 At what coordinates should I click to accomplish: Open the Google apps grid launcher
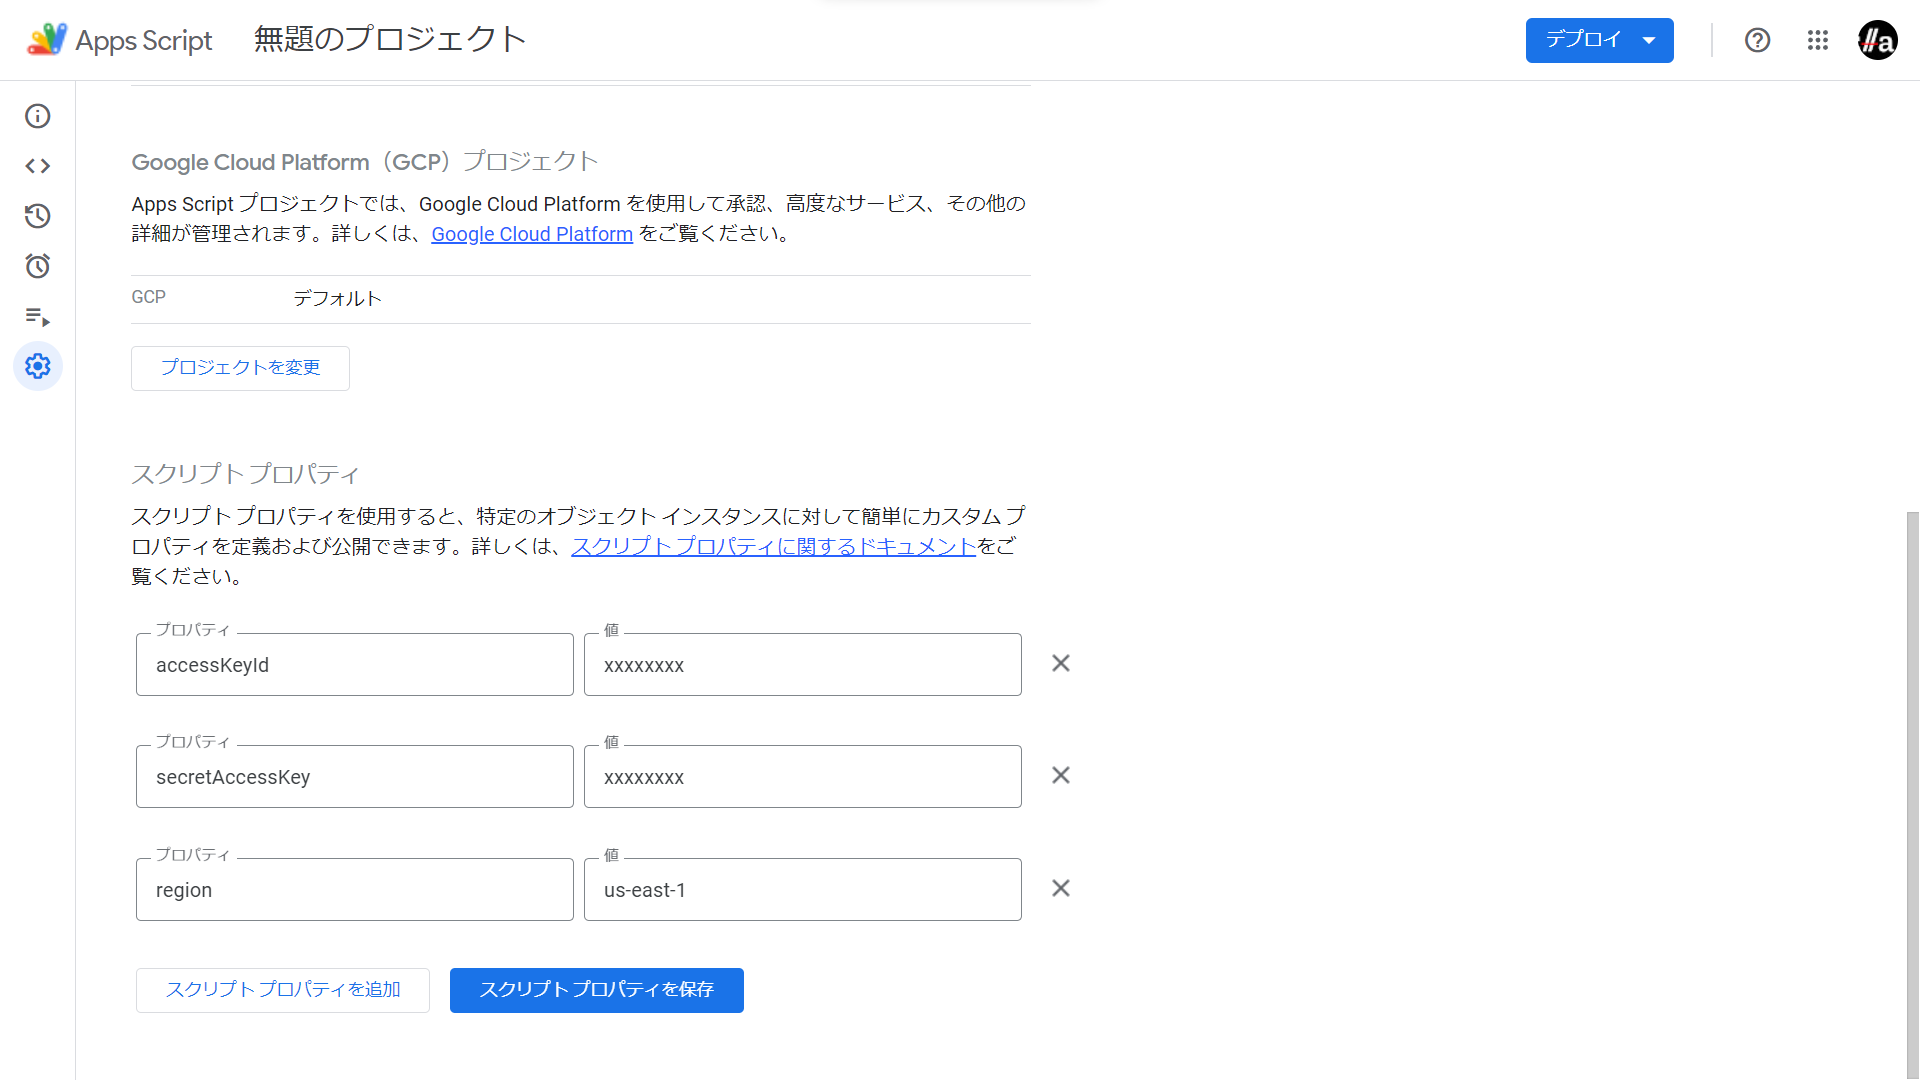[x=1817, y=40]
